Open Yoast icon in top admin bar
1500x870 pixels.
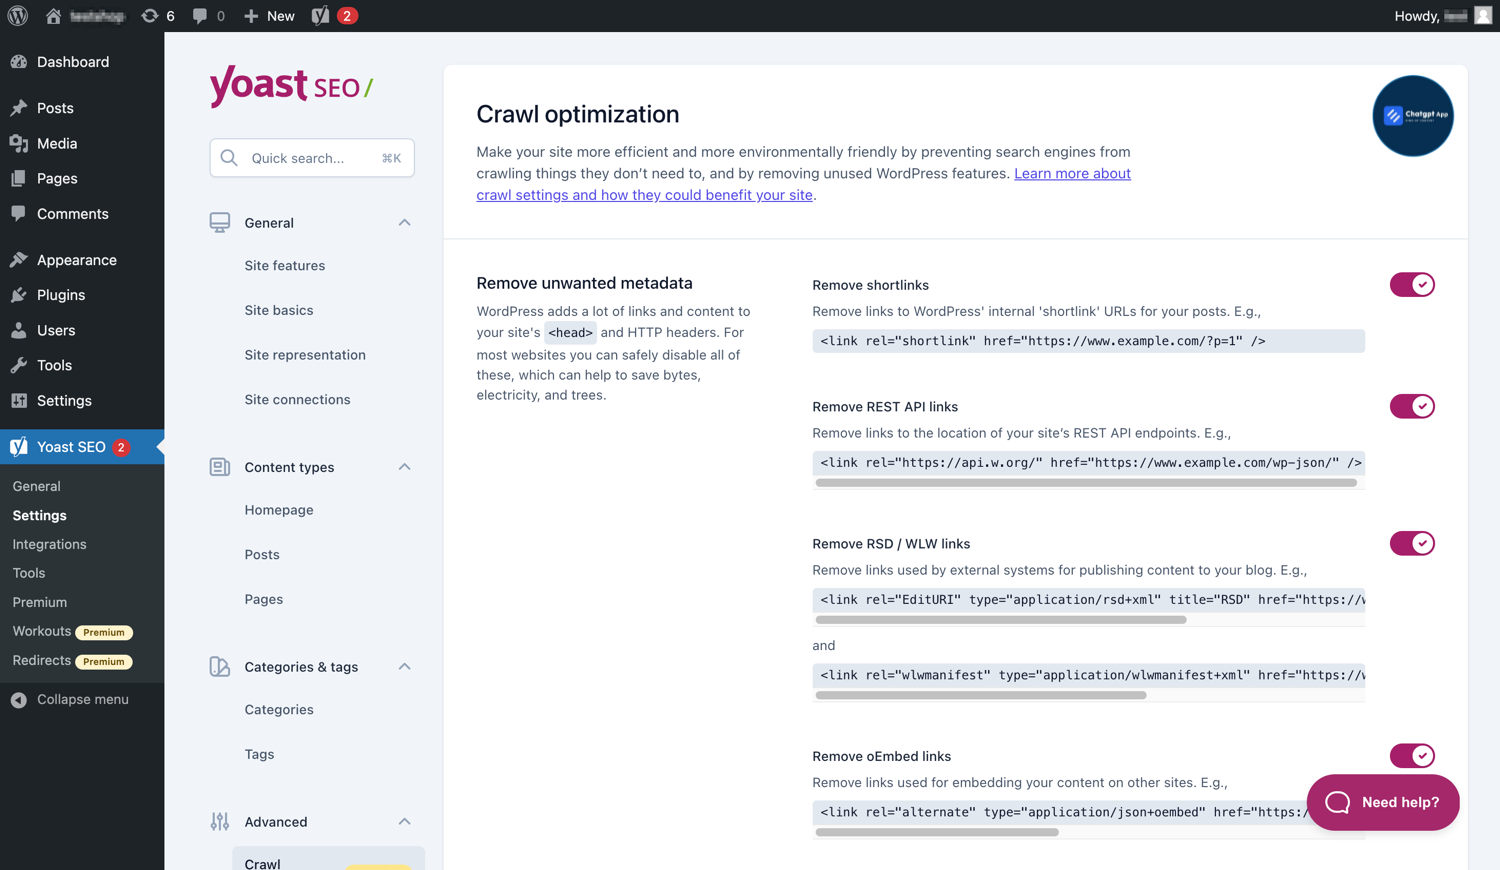pyautogui.click(x=320, y=16)
